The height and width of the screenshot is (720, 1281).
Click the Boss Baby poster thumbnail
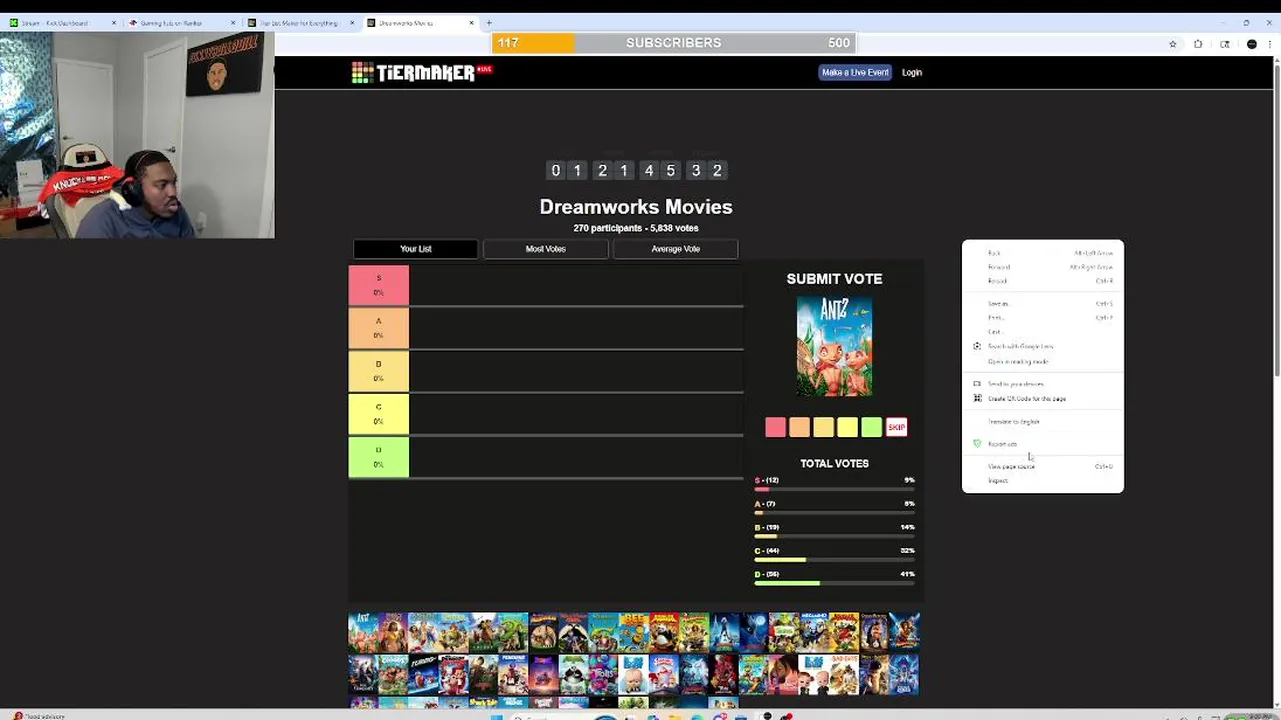(633, 675)
